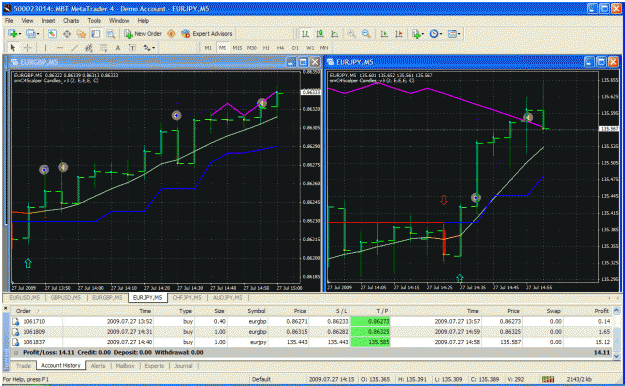Draw a horizontal line tool
625x386 pixels.
(60, 48)
